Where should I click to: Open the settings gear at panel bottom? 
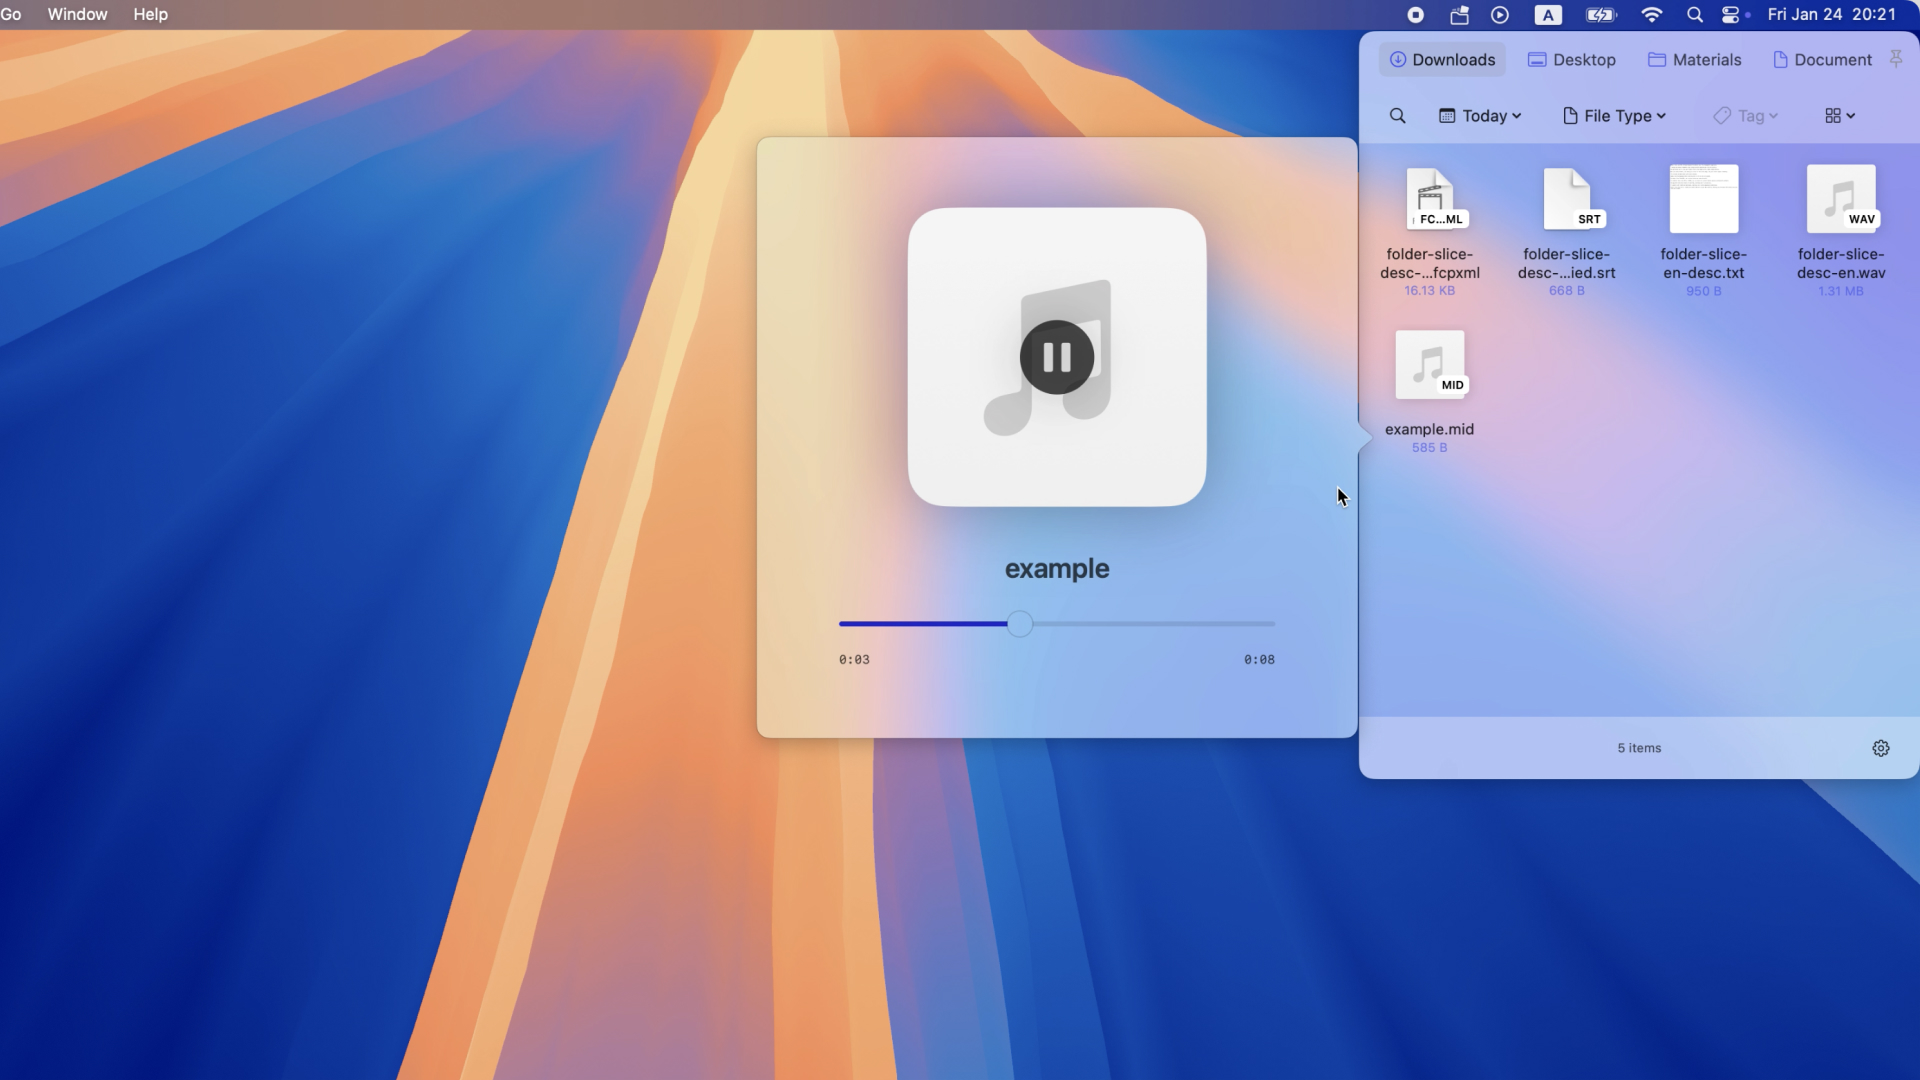coord(1881,748)
